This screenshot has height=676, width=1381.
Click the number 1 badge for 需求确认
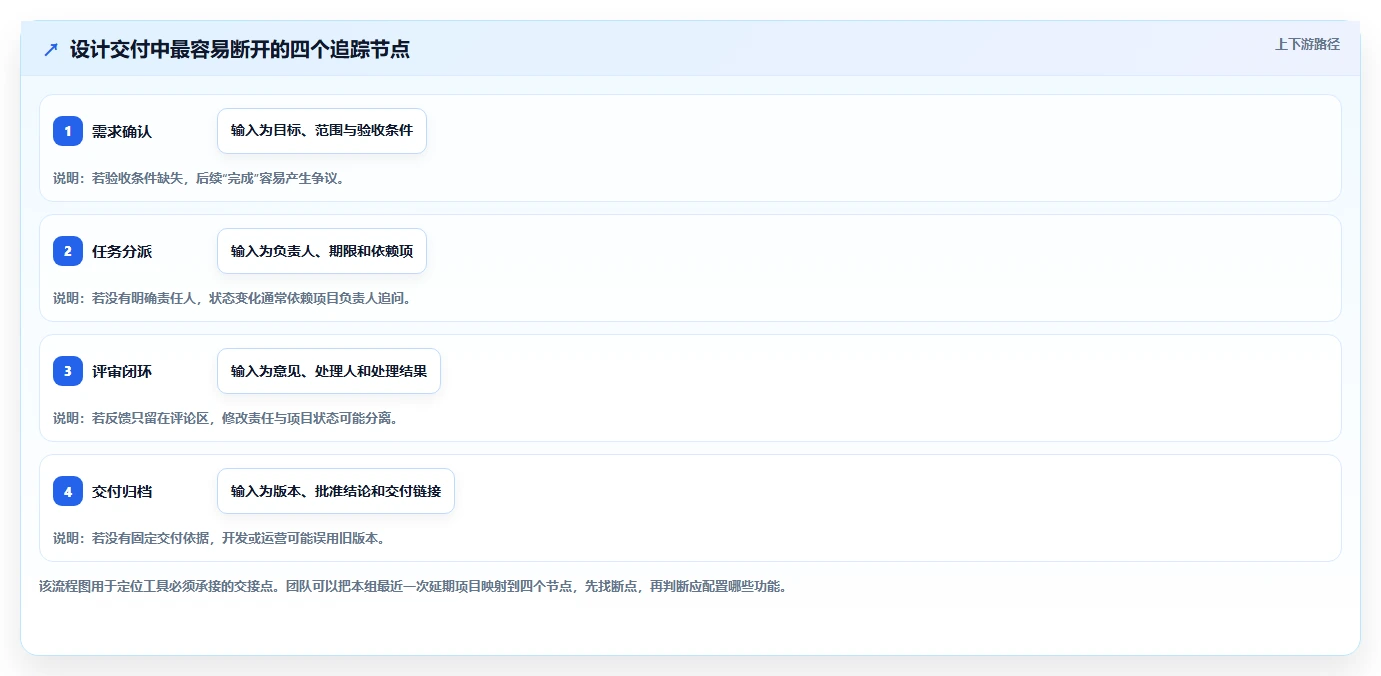pyautogui.click(x=68, y=131)
